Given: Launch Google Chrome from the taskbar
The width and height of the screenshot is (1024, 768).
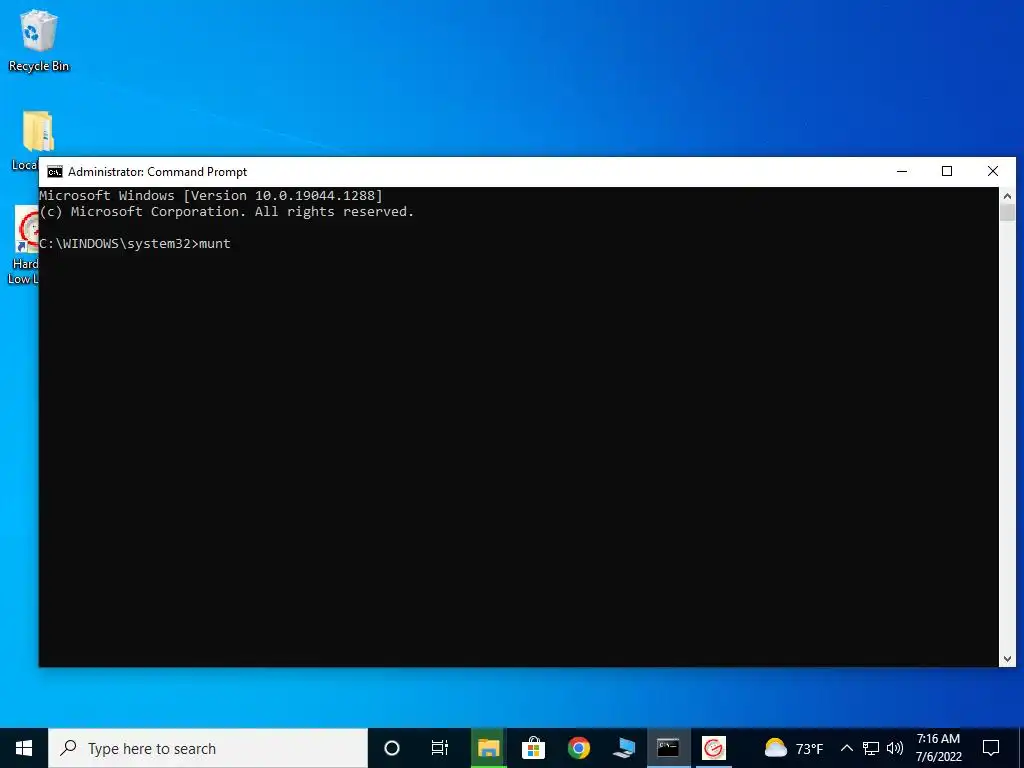Looking at the screenshot, I should click(579, 748).
